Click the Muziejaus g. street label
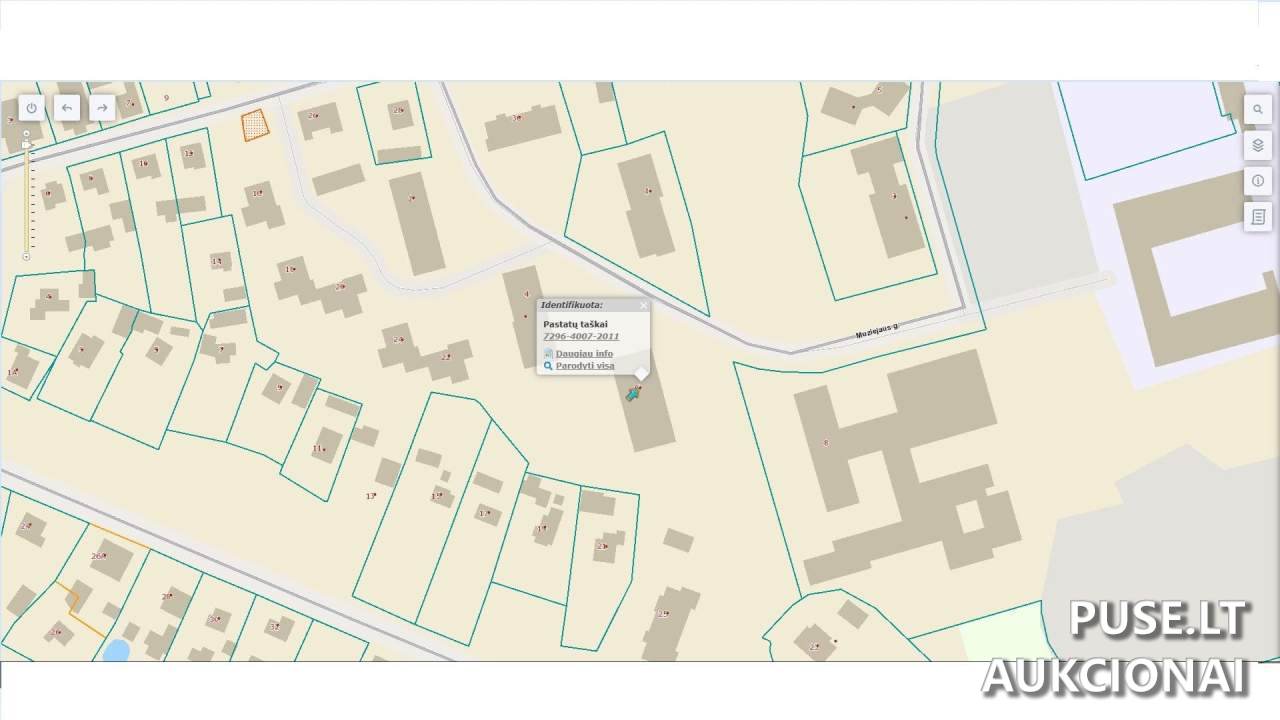The width and height of the screenshot is (1280, 720). [877, 333]
